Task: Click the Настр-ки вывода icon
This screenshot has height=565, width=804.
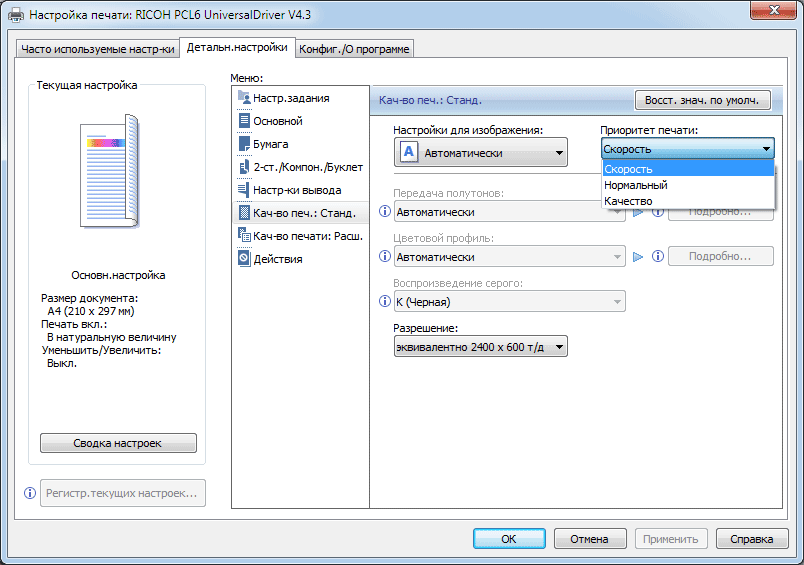Action: (x=244, y=190)
